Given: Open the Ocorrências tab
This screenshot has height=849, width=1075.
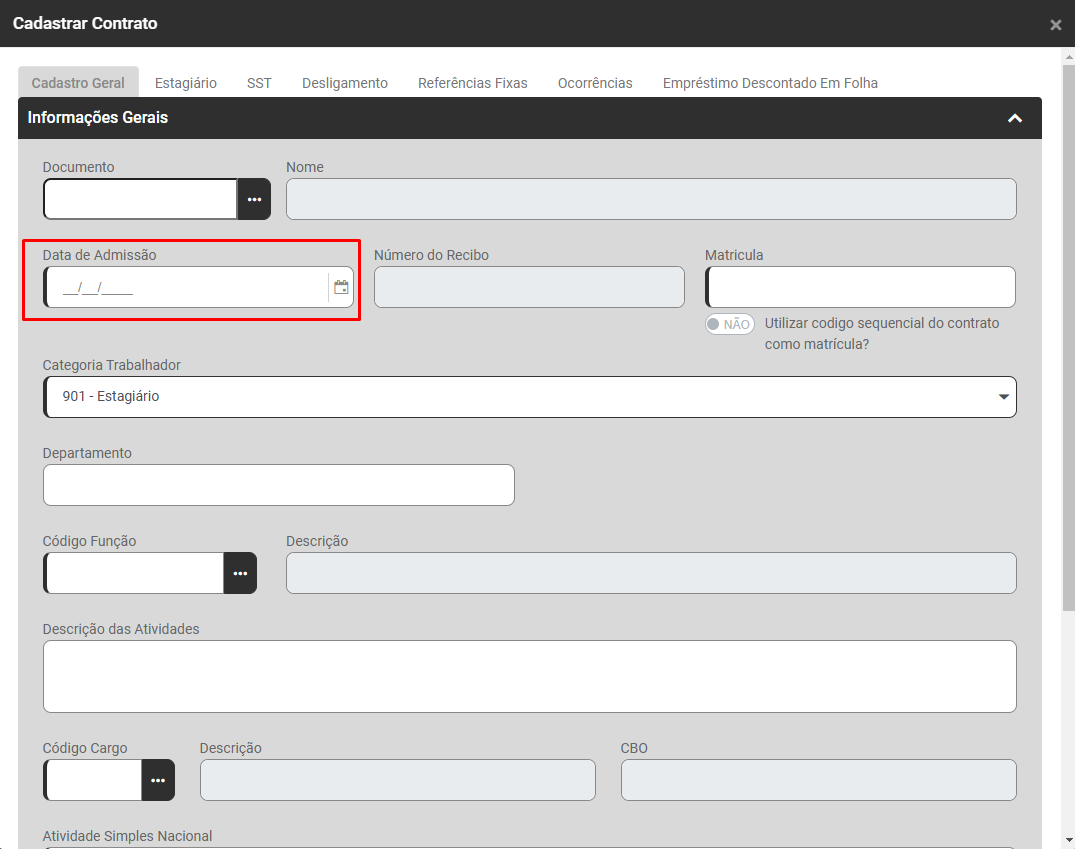Looking at the screenshot, I should [x=595, y=83].
